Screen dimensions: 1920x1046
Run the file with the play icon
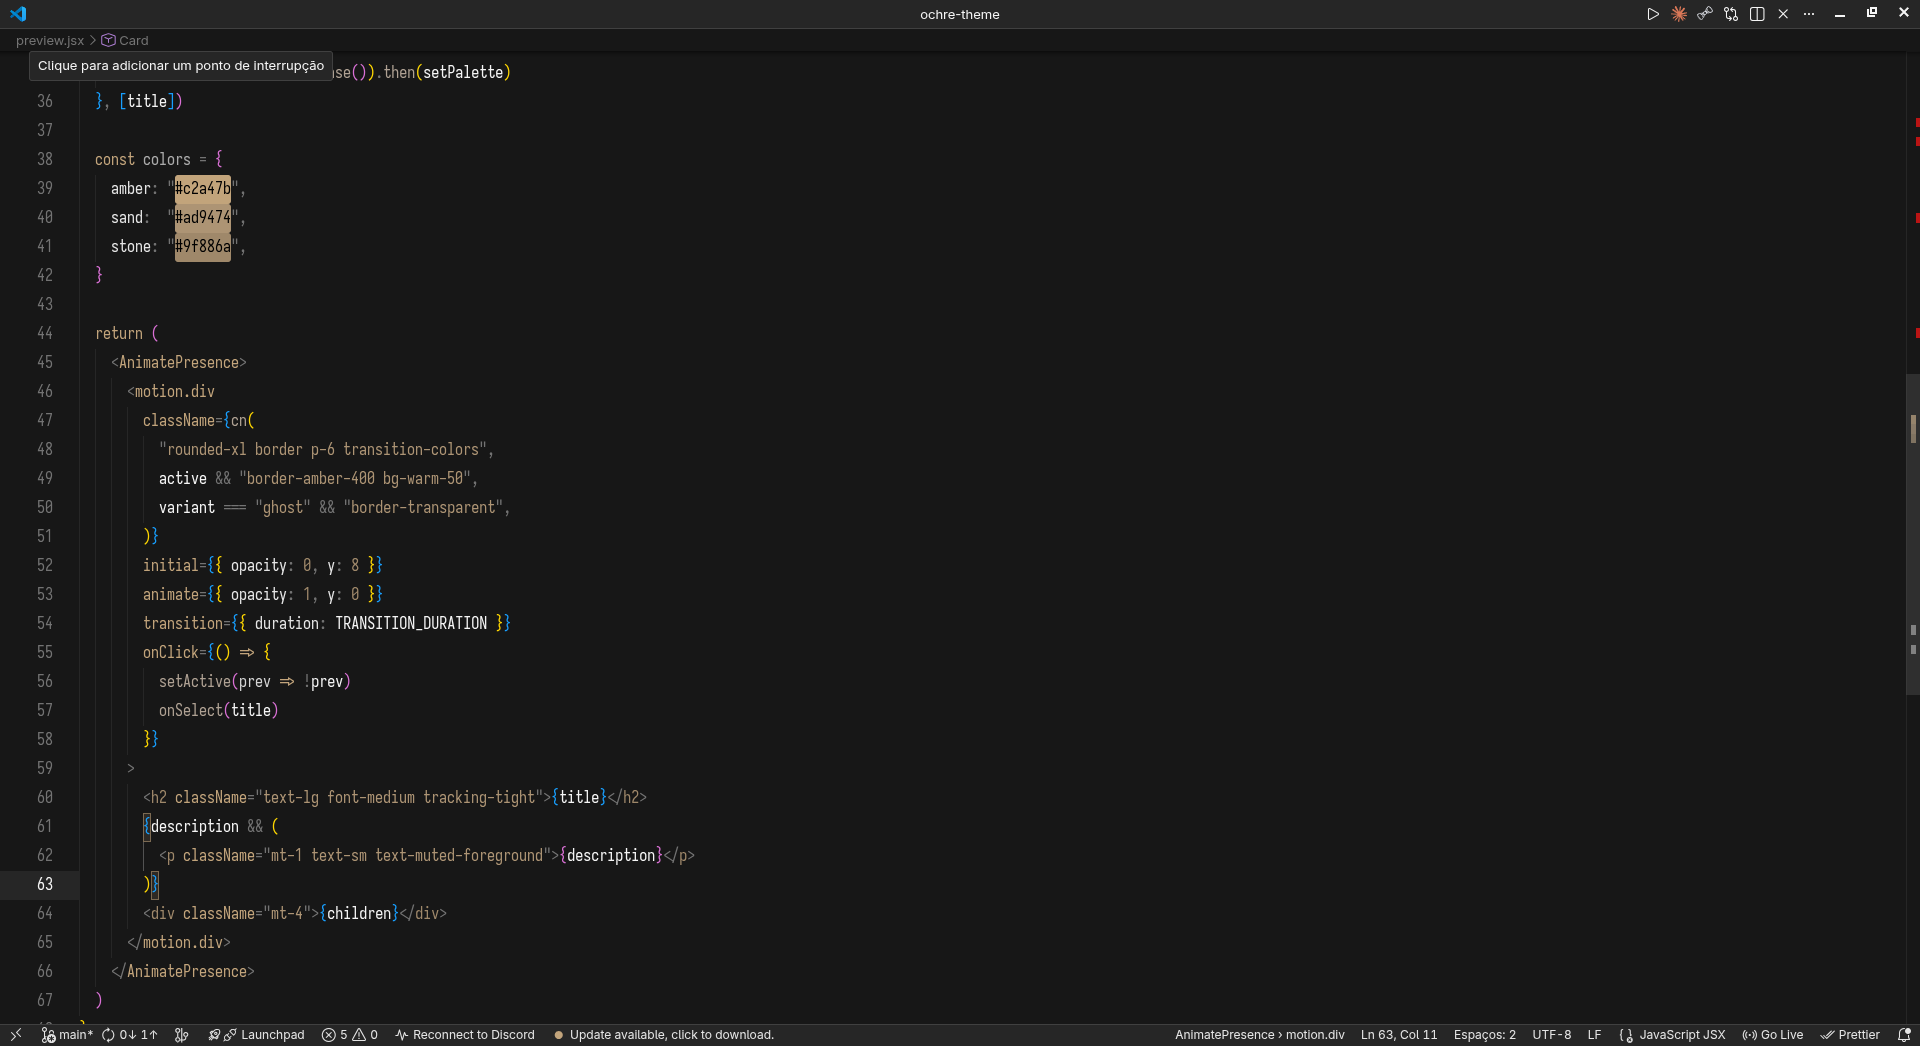click(x=1653, y=14)
